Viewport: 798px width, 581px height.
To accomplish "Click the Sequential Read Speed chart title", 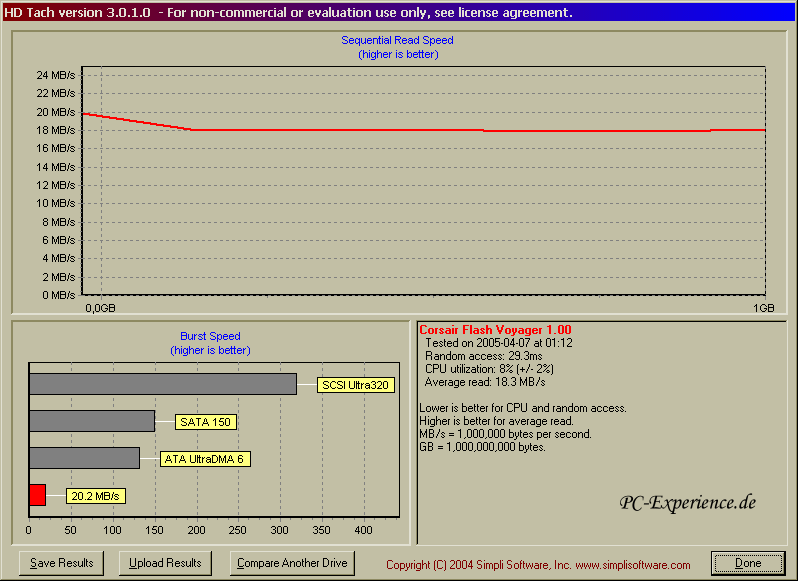I will pyautogui.click(x=397, y=40).
